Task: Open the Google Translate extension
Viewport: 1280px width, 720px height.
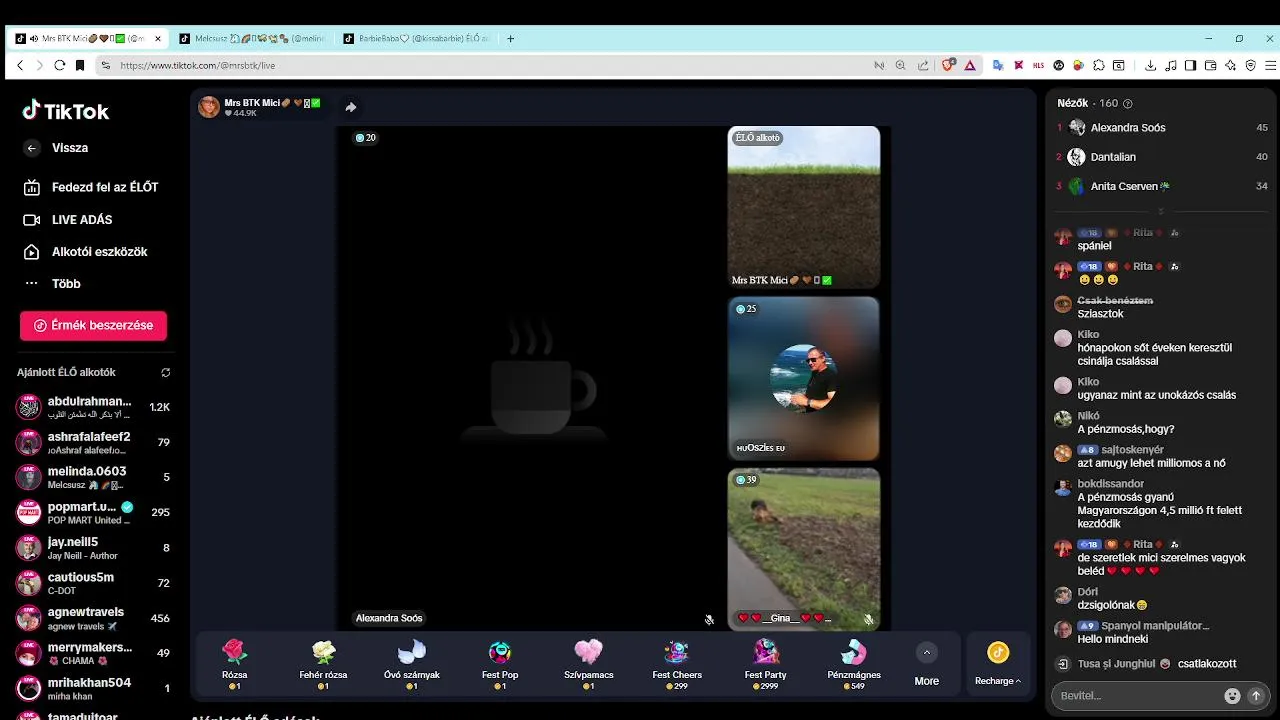Action: [x=997, y=65]
